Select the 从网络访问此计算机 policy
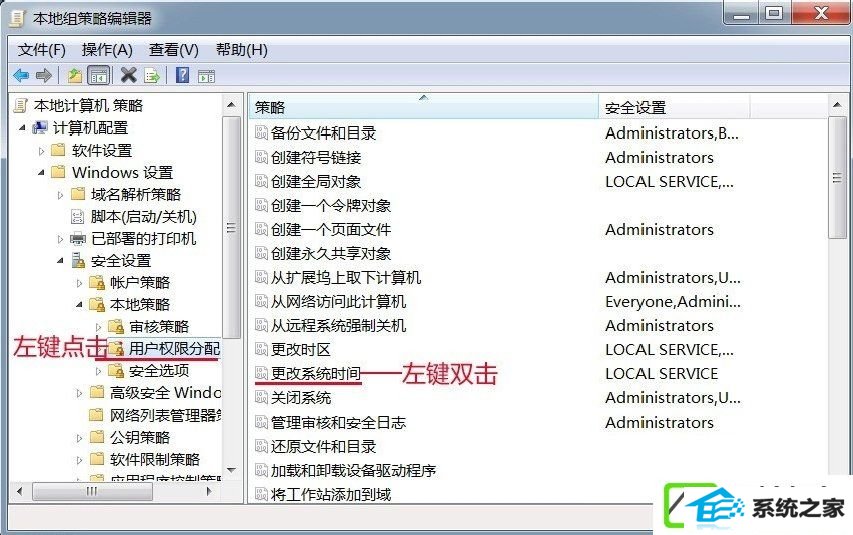This screenshot has height=535, width=853. [338, 302]
